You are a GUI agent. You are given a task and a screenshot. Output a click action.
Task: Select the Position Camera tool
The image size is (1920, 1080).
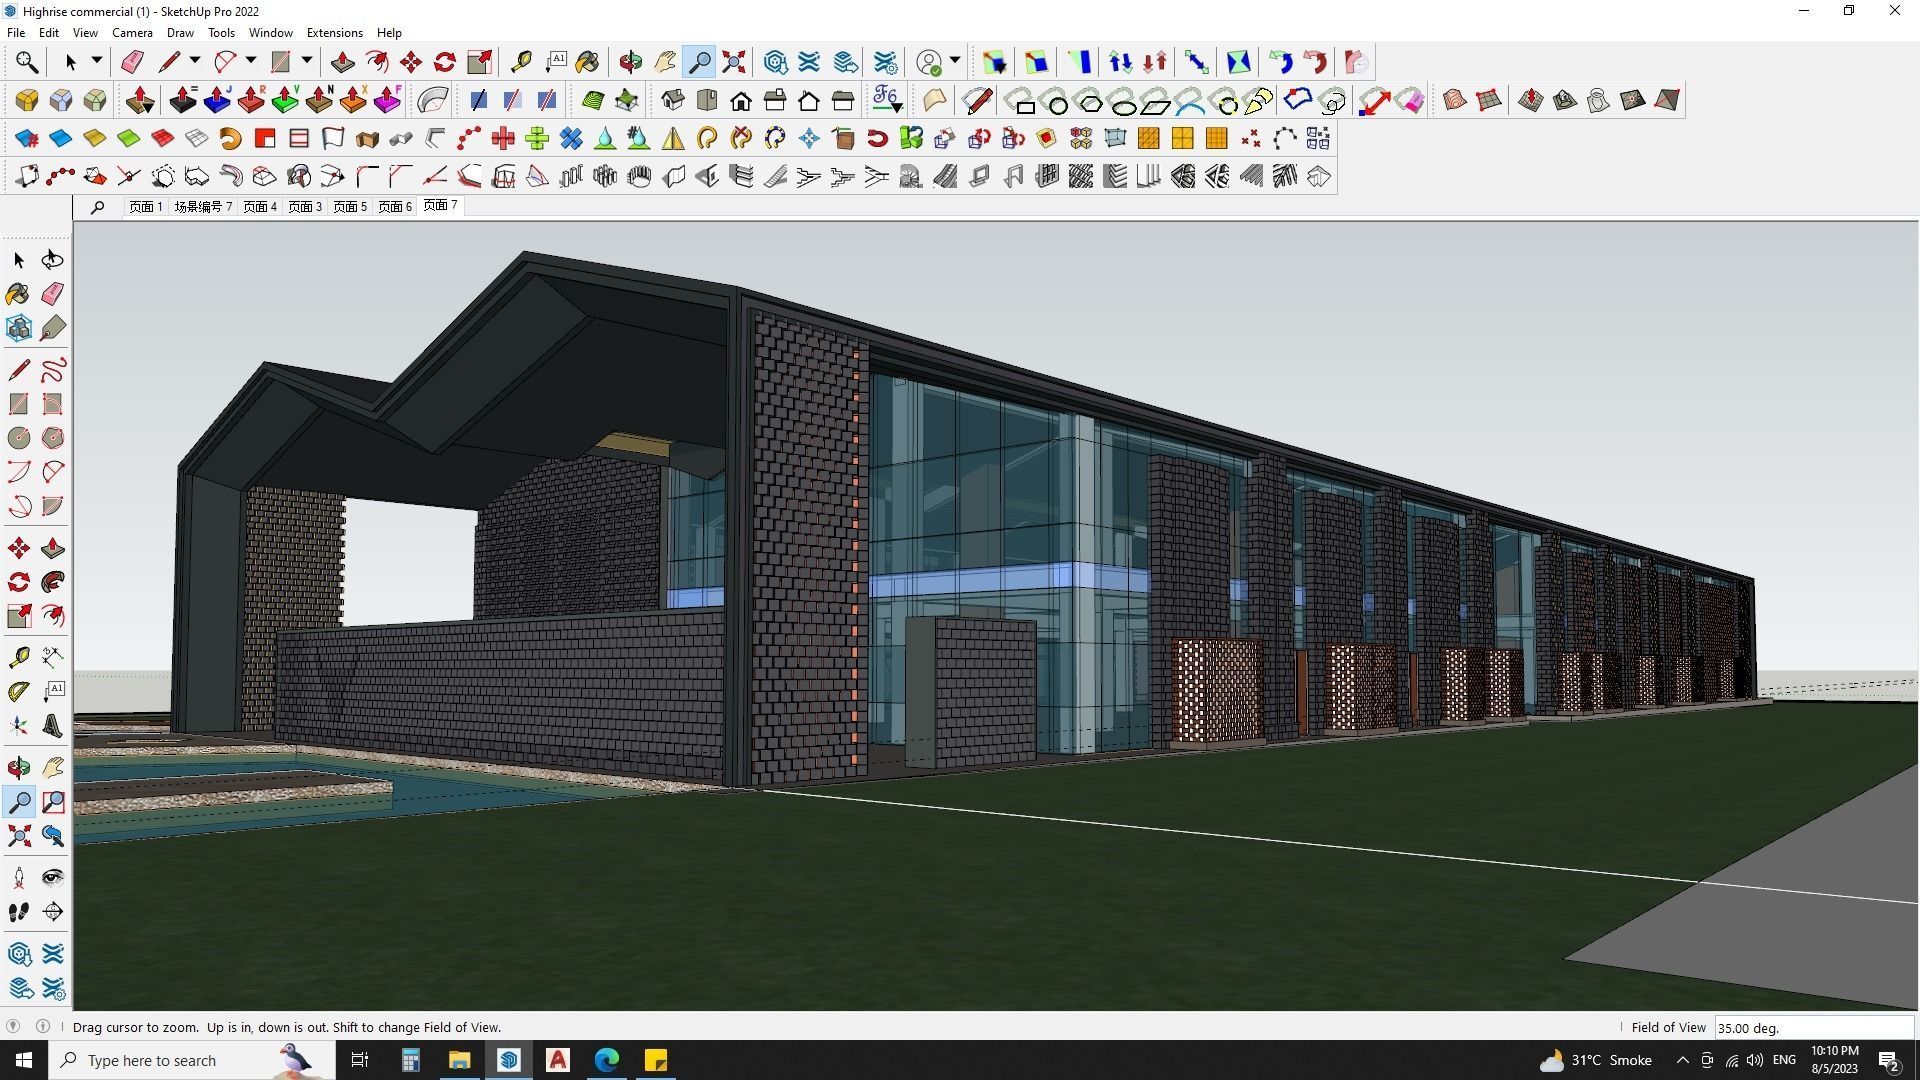point(19,878)
